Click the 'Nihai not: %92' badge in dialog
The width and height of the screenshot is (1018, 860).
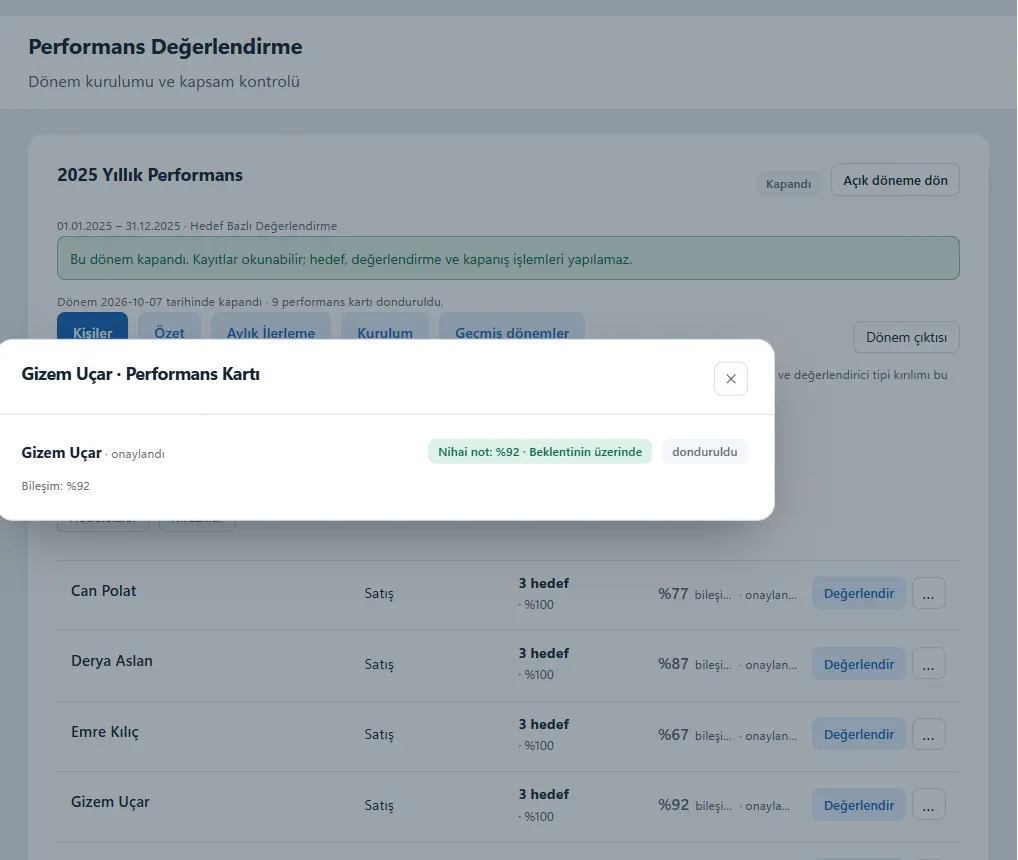coord(540,452)
